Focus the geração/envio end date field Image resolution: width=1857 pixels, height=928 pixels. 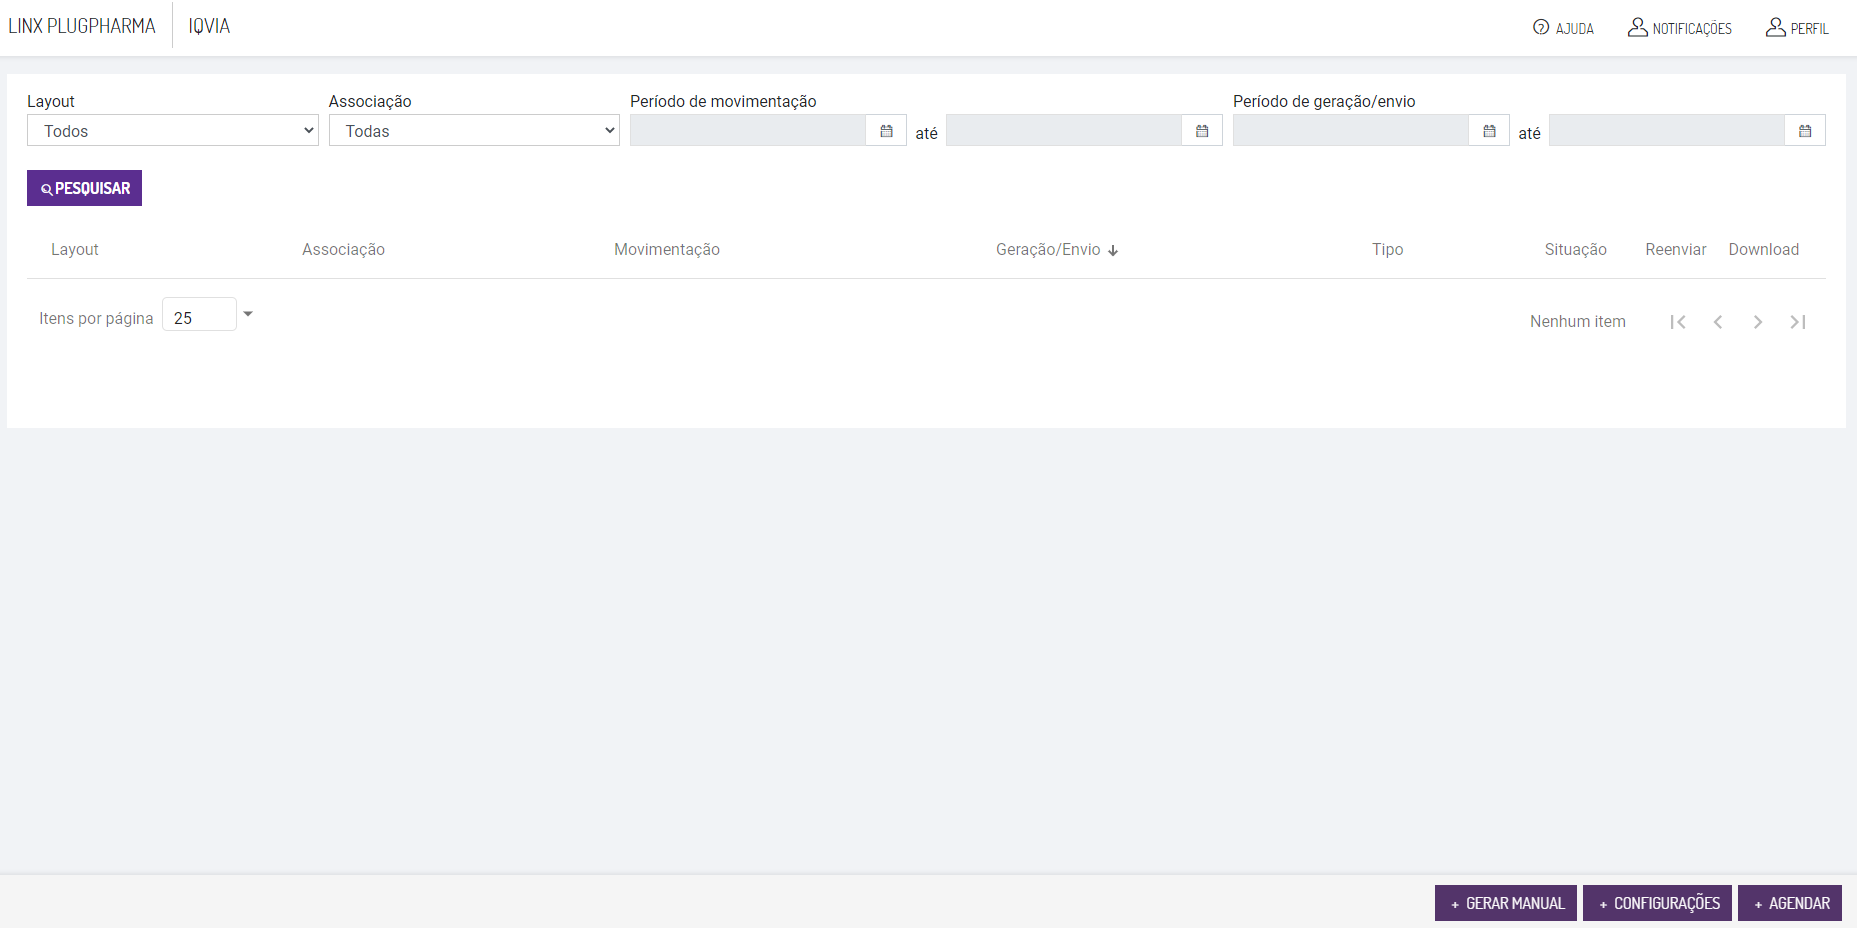[x=1667, y=131]
